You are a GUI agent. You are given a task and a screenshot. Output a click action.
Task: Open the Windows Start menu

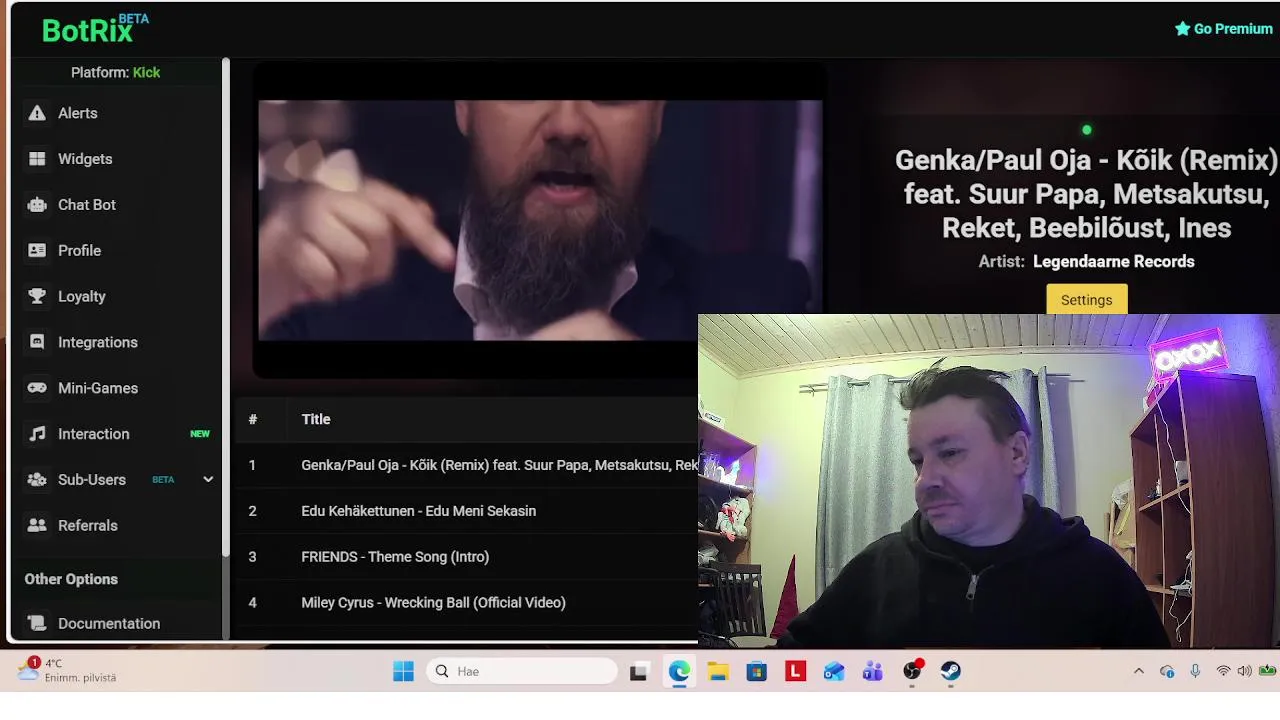click(x=403, y=671)
